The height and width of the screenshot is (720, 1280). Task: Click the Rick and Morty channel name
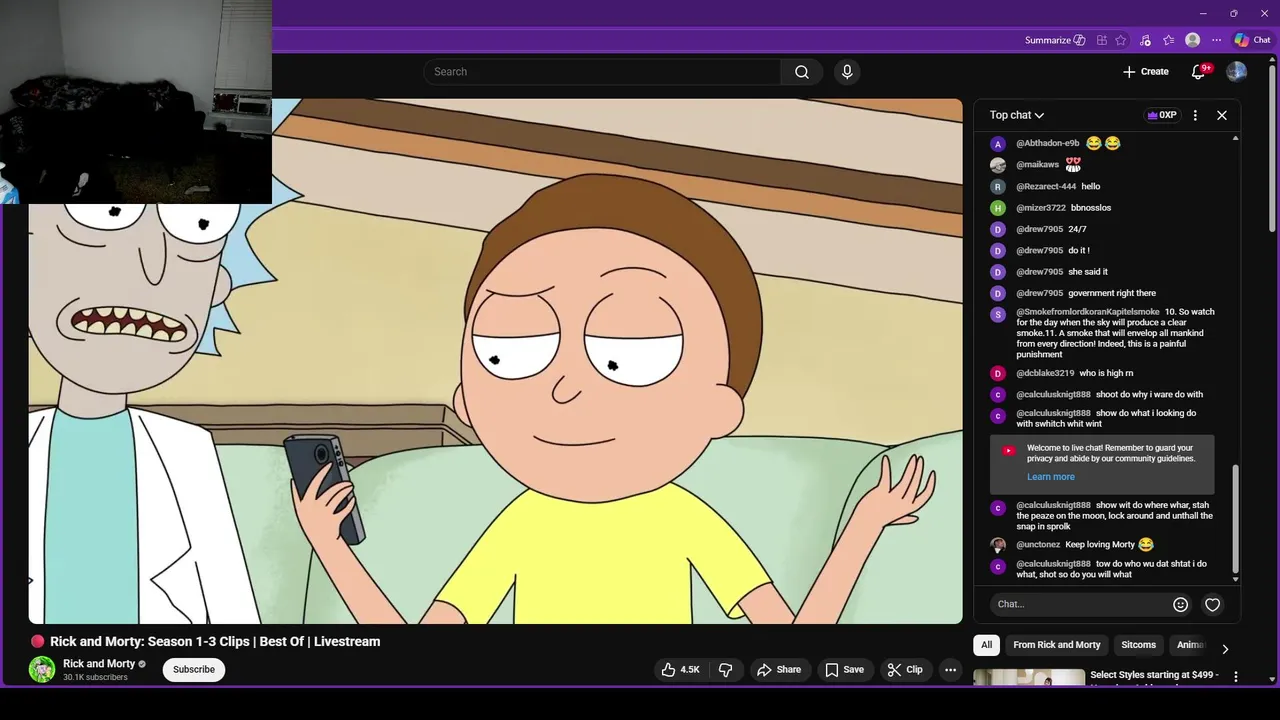99,663
